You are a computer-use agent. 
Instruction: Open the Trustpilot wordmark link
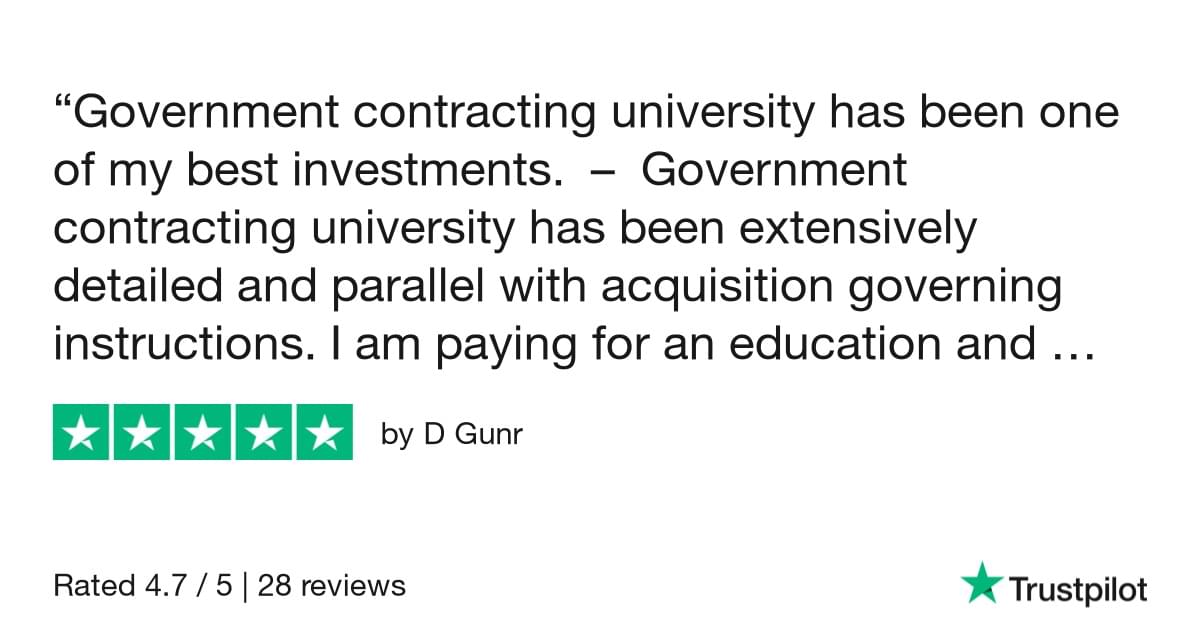(x=1077, y=590)
